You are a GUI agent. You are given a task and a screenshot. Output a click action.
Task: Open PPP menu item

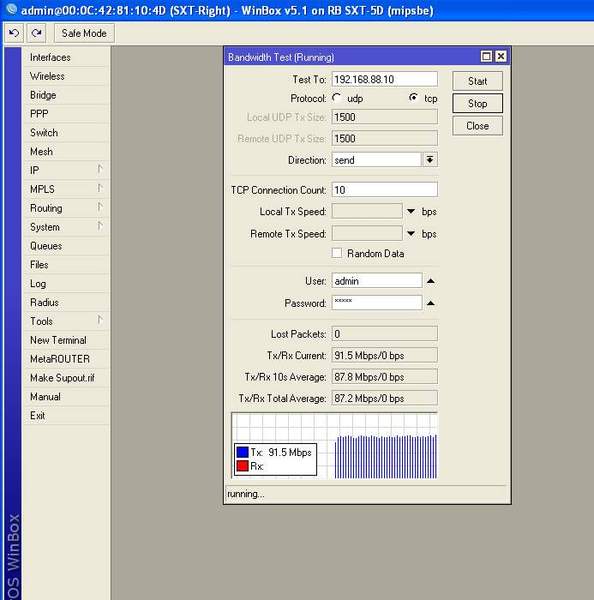click(x=67, y=114)
